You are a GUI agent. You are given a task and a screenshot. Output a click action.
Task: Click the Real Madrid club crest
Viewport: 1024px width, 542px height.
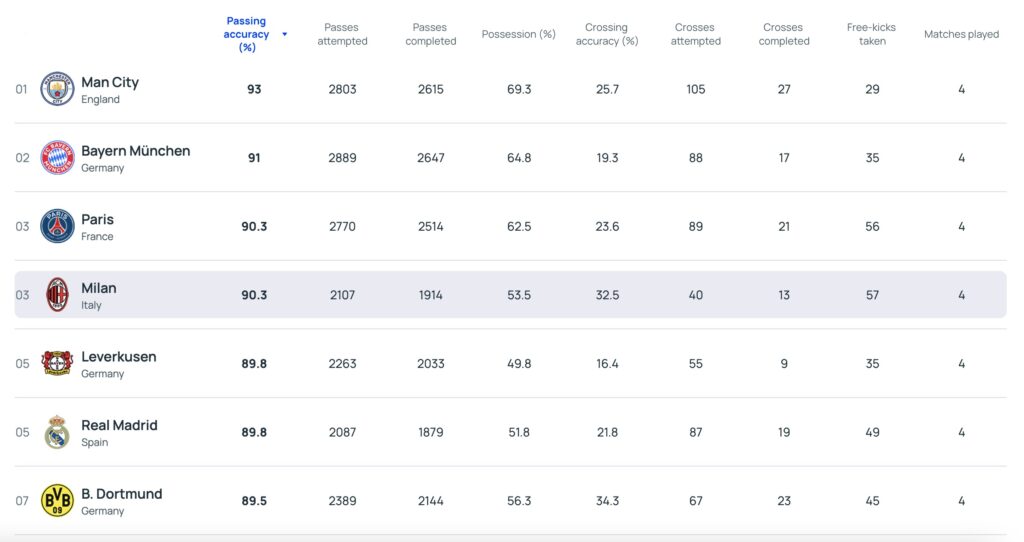[57, 432]
